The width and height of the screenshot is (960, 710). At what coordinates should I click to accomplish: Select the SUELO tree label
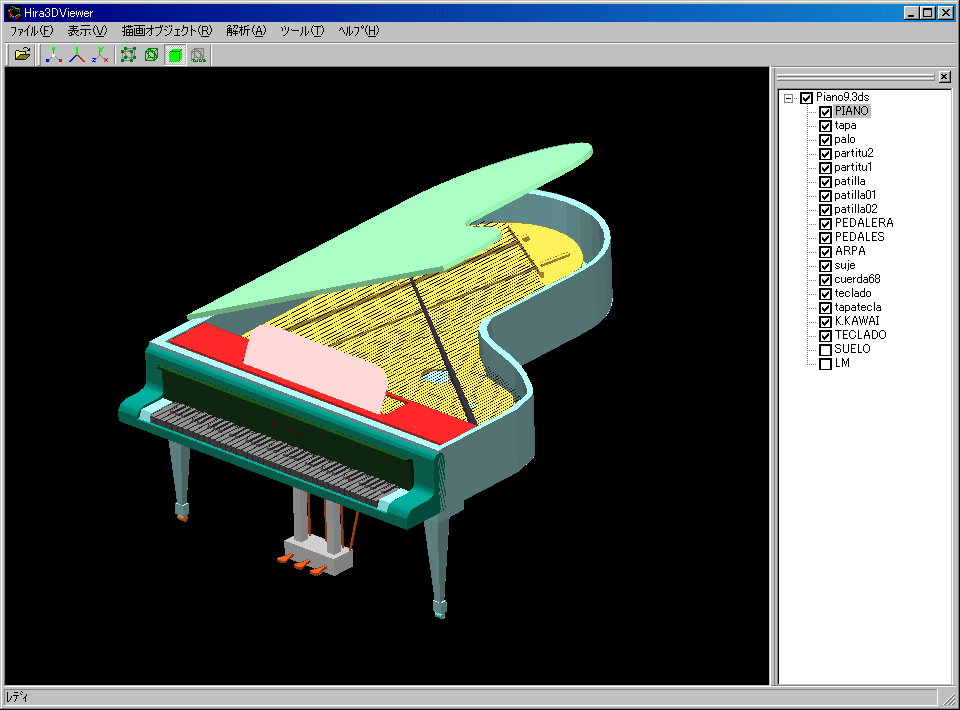click(x=852, y=349)
